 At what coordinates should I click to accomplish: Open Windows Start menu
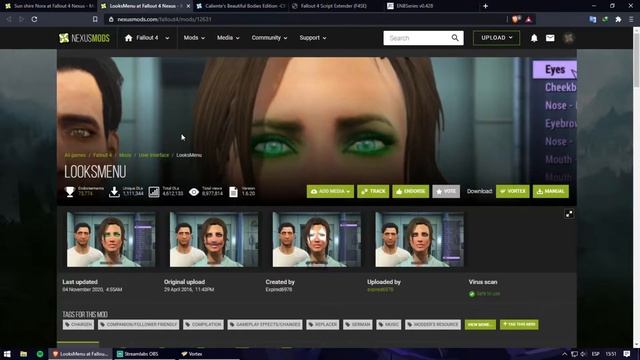(x=7, y=354)
